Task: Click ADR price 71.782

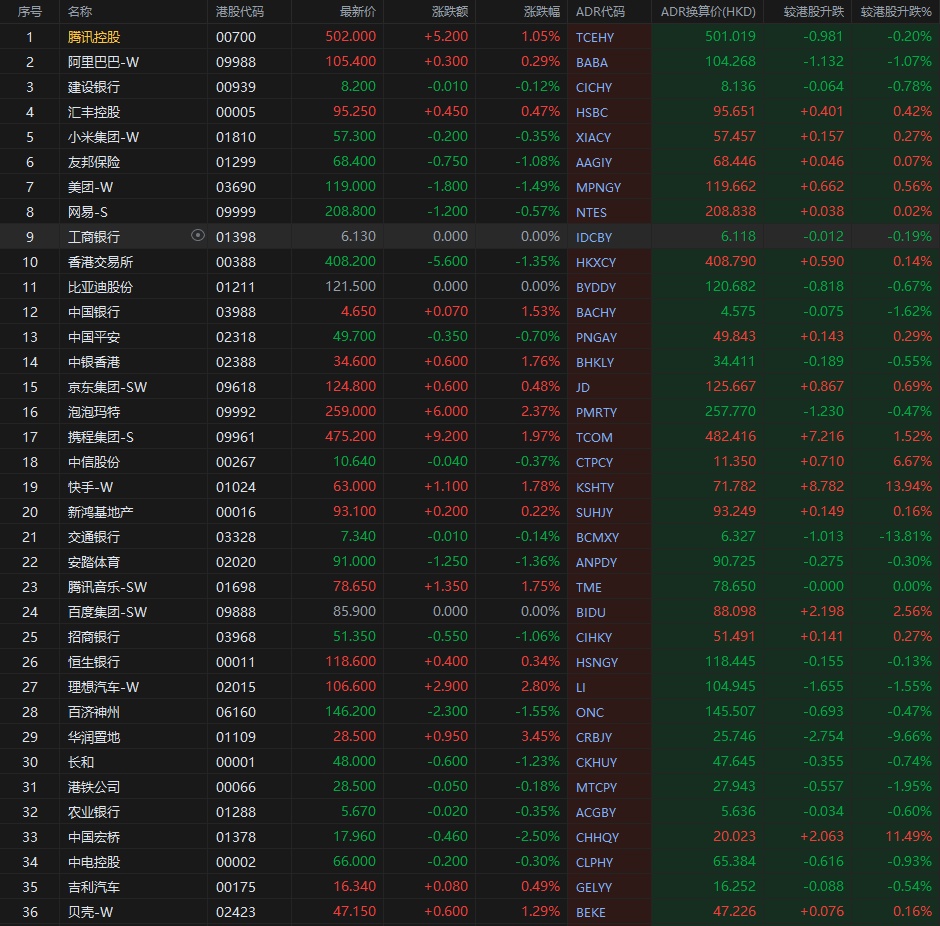Action: pyautogui.click(x=734, y=486)
